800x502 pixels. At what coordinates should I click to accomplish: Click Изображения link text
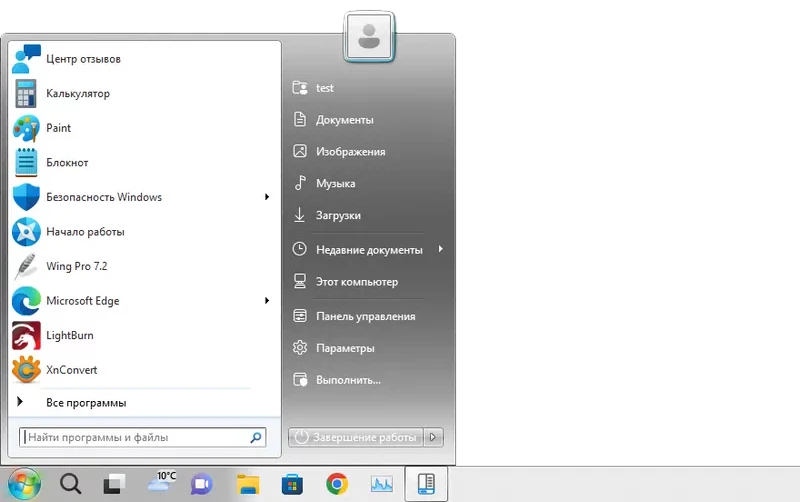[x=351, y=152]
